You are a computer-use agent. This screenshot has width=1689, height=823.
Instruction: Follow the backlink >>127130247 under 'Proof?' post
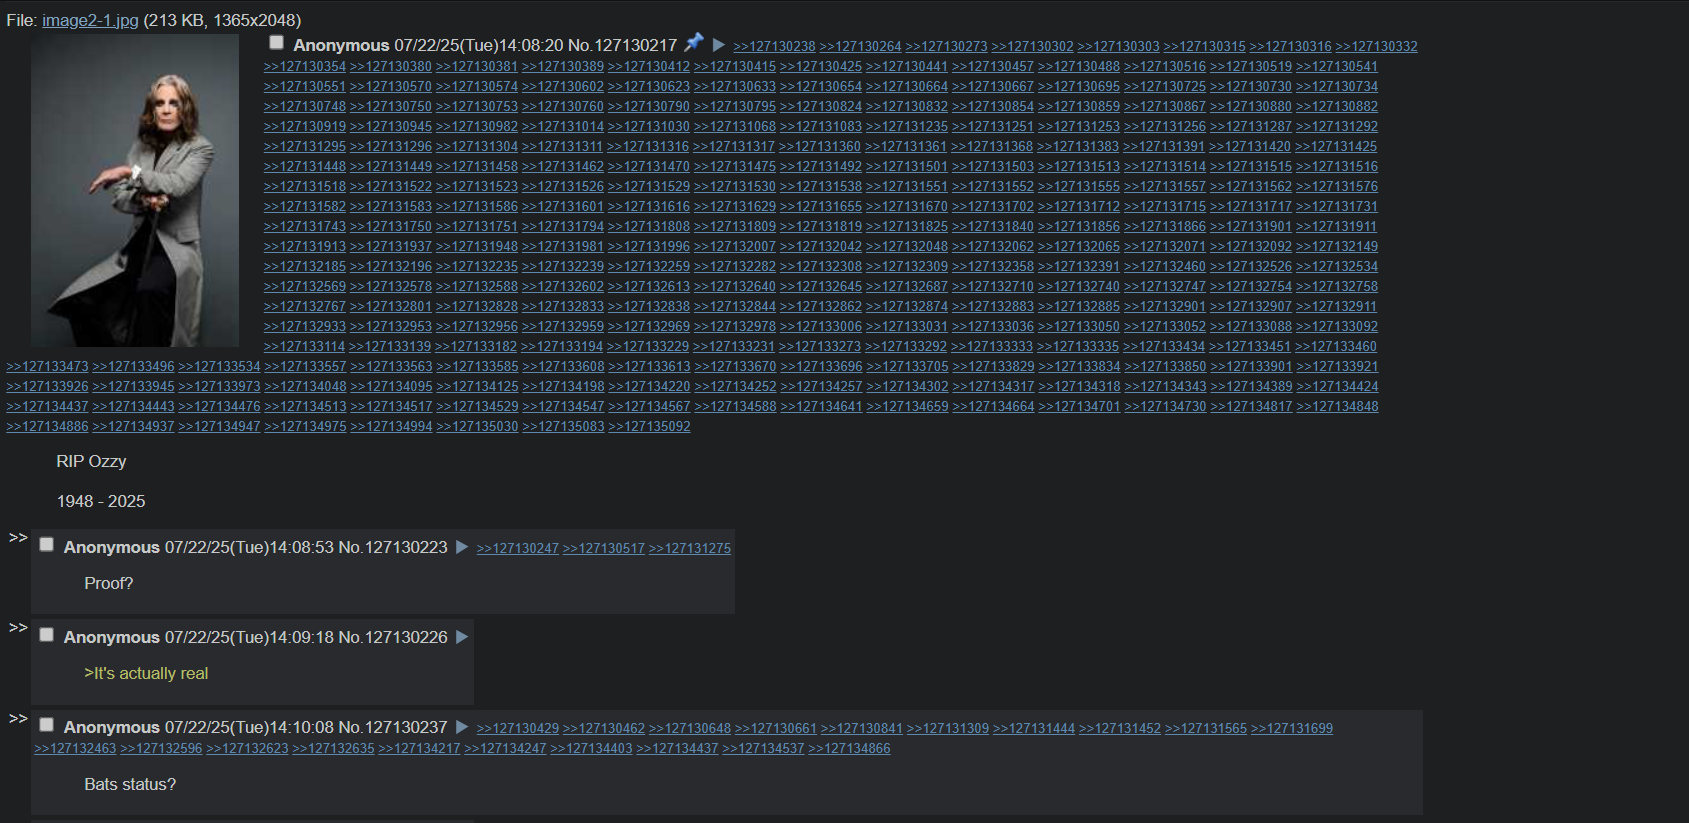(x=517, y=549)
